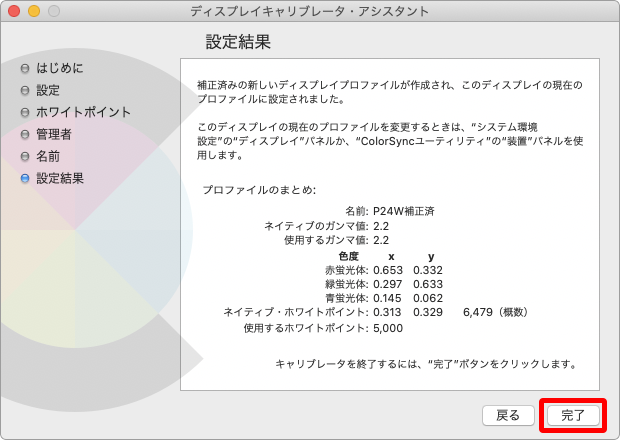Click the blue active bullet for 設定結果
The width and height of the screenshot is (620, 440).
click(26, 178)
